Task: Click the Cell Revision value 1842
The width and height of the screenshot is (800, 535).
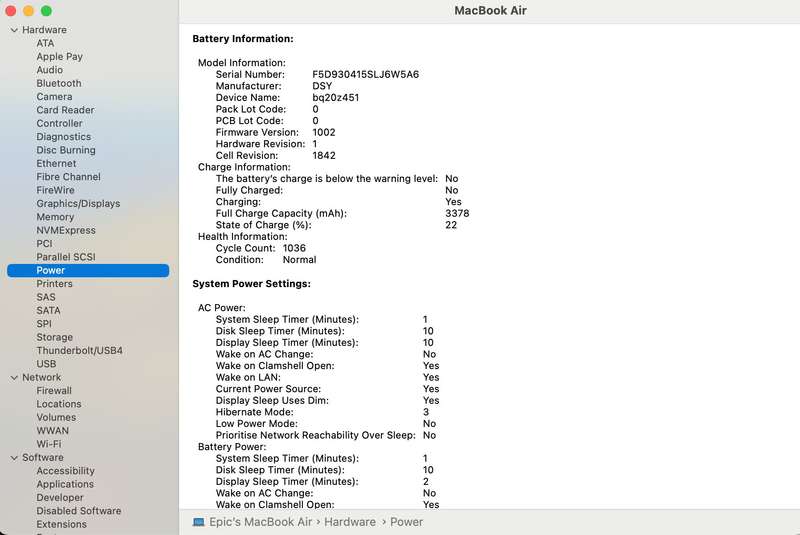Action: point(324,156)
